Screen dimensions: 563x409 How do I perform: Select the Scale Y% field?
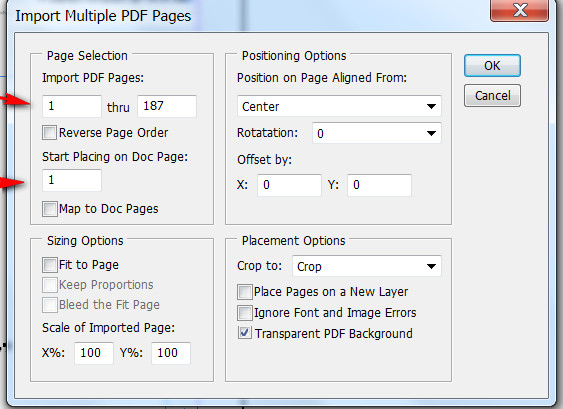[171, 353]
